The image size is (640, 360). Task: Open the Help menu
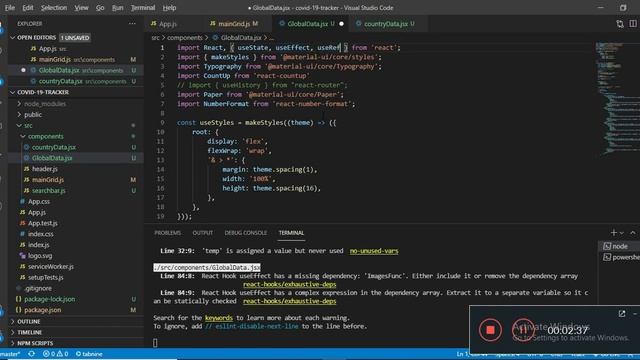(x=169, y=8)
